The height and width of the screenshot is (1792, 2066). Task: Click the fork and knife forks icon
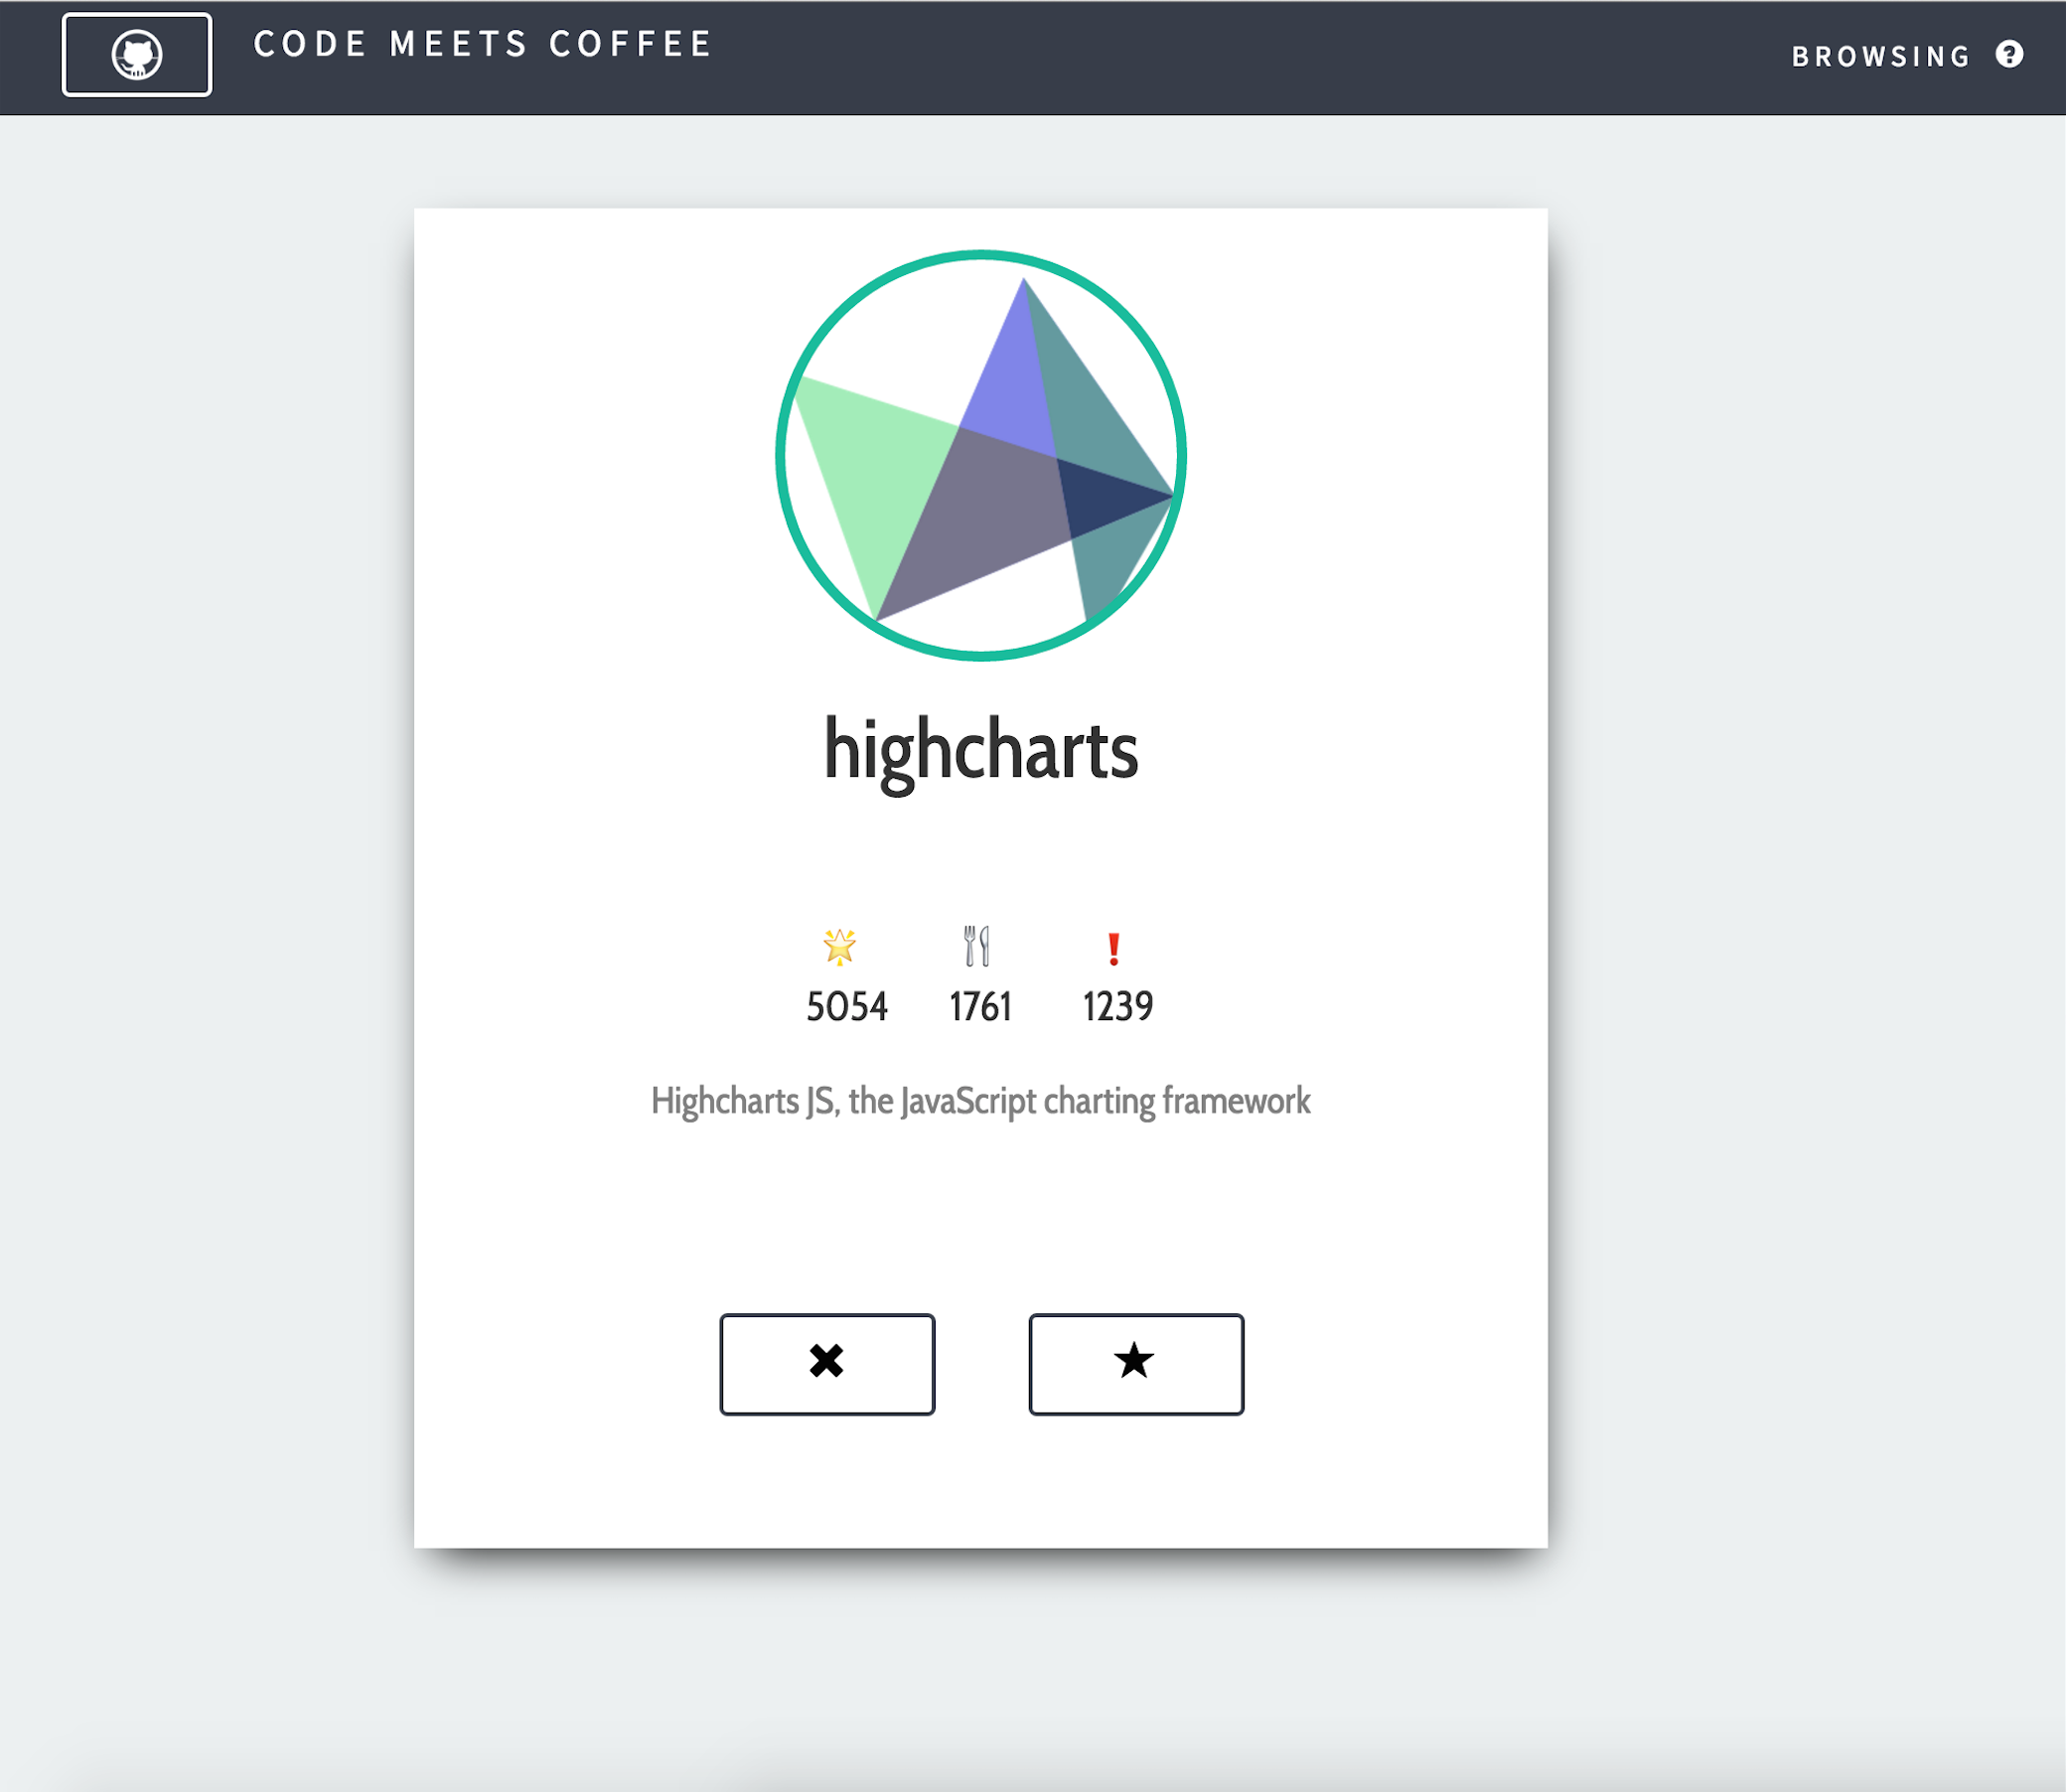tap(977, 945)
